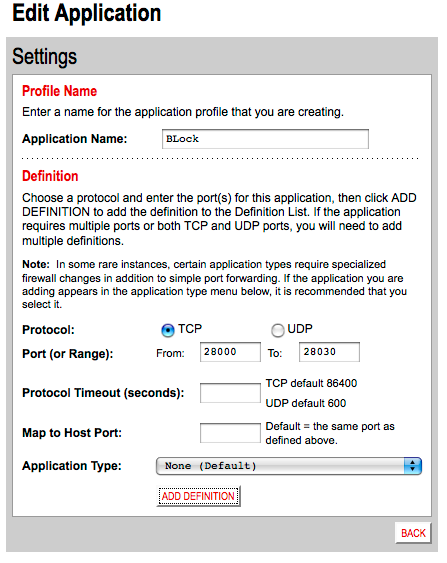Select the TCP protocol radio button
447x563 pixels.
click(x=167, y=330)
